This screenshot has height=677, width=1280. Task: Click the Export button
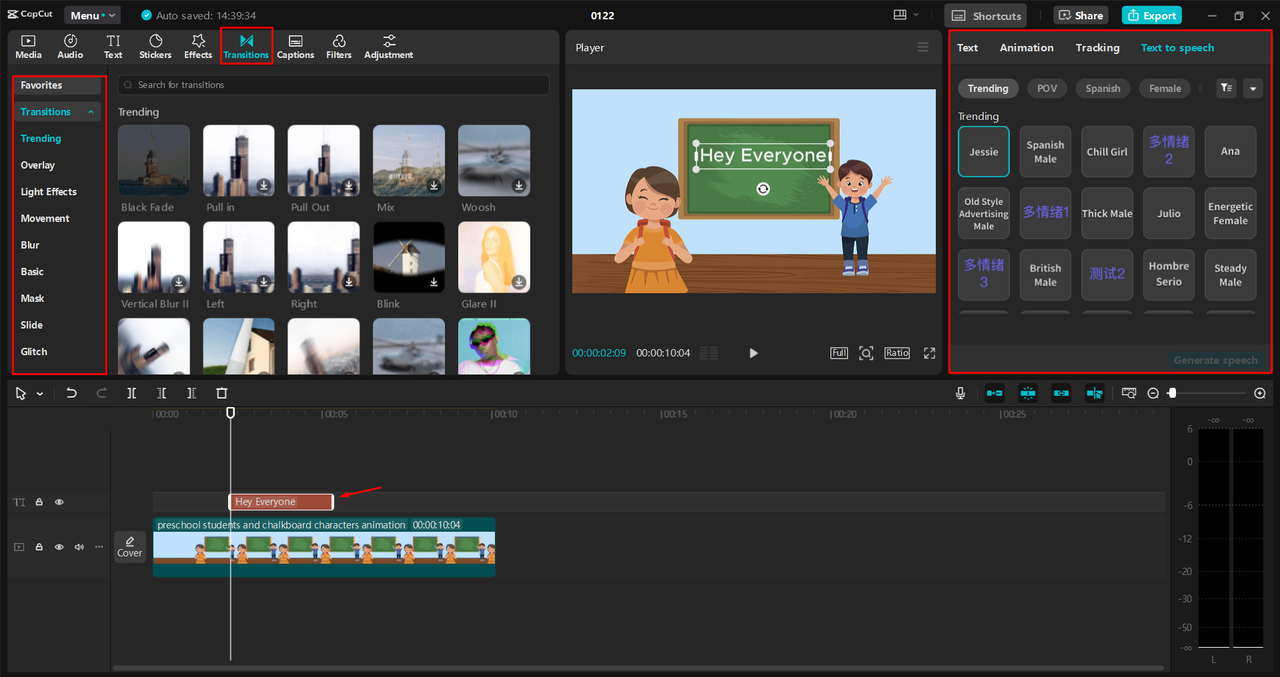coord(1152,15)
